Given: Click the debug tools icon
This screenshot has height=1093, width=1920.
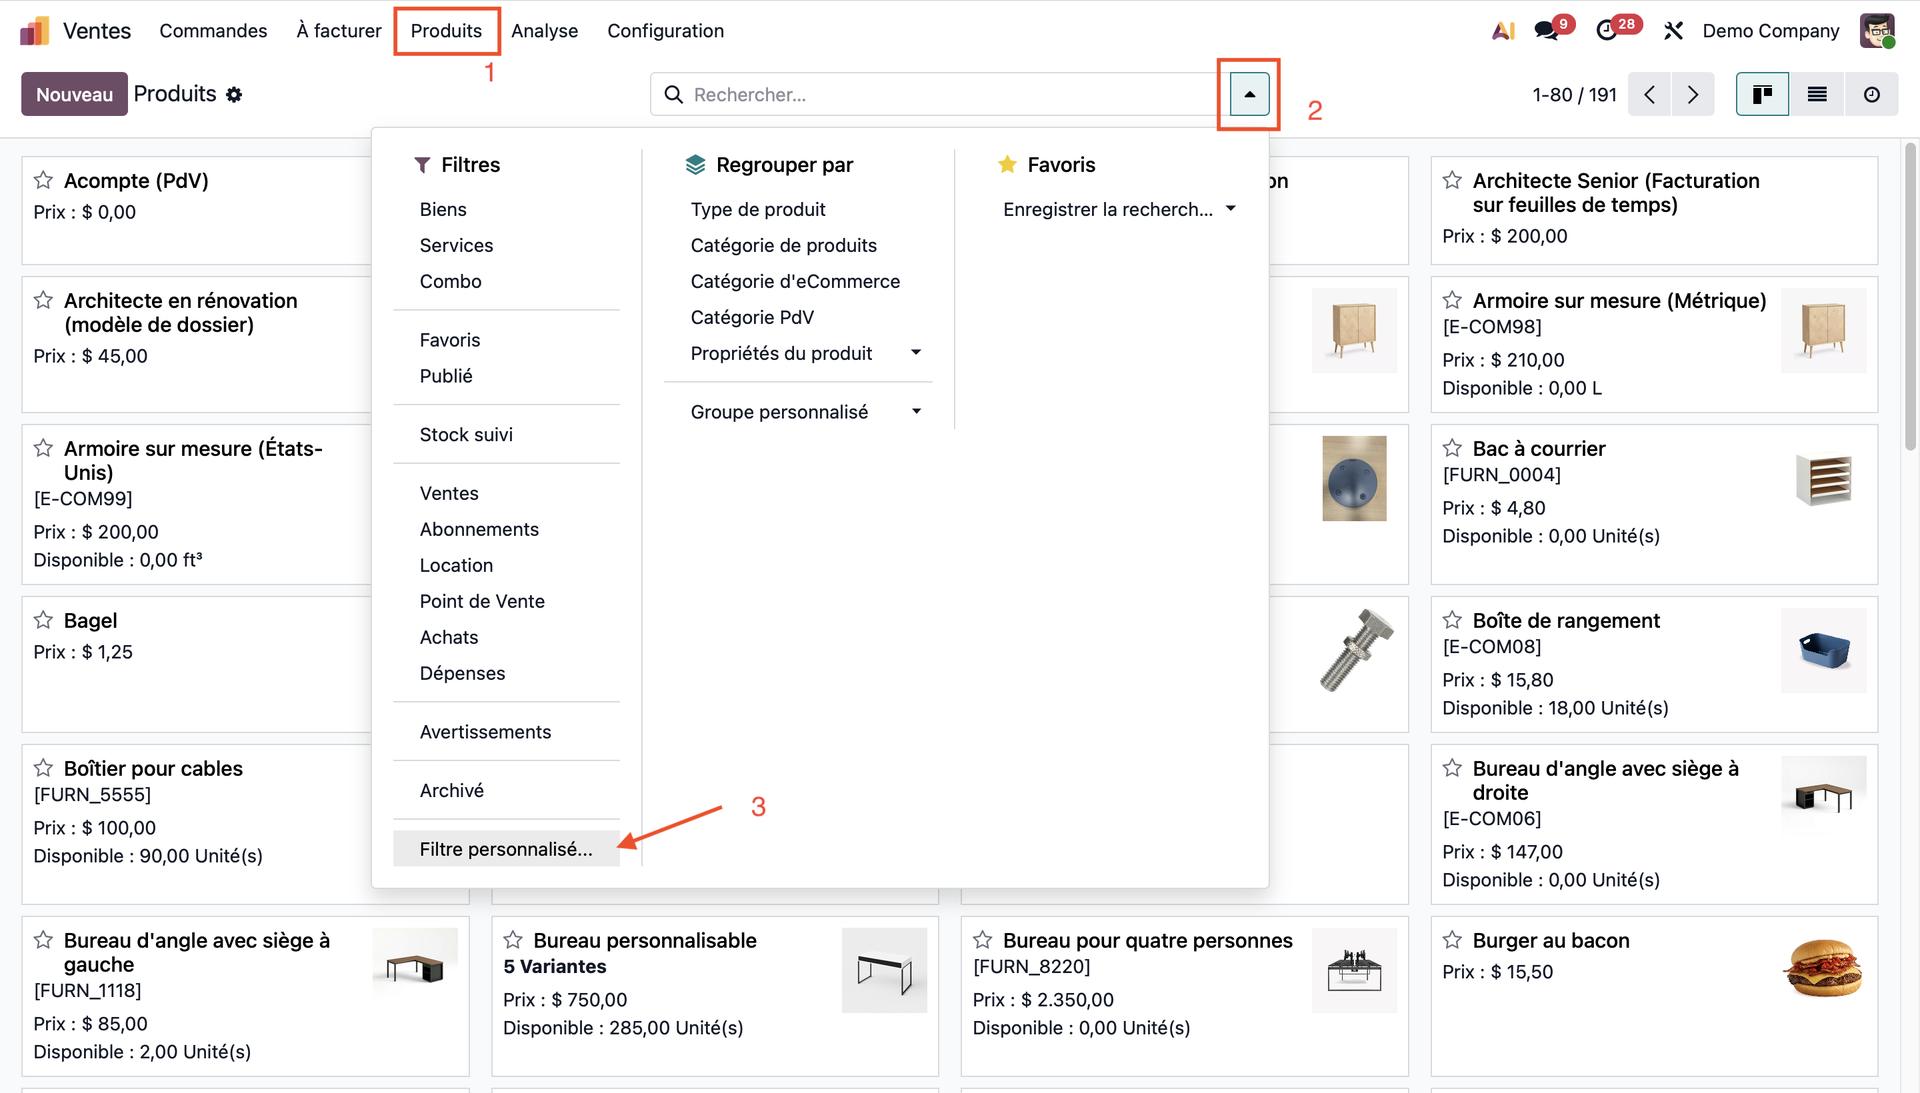Looking at the screenshot, I should tap(1673, 31).
